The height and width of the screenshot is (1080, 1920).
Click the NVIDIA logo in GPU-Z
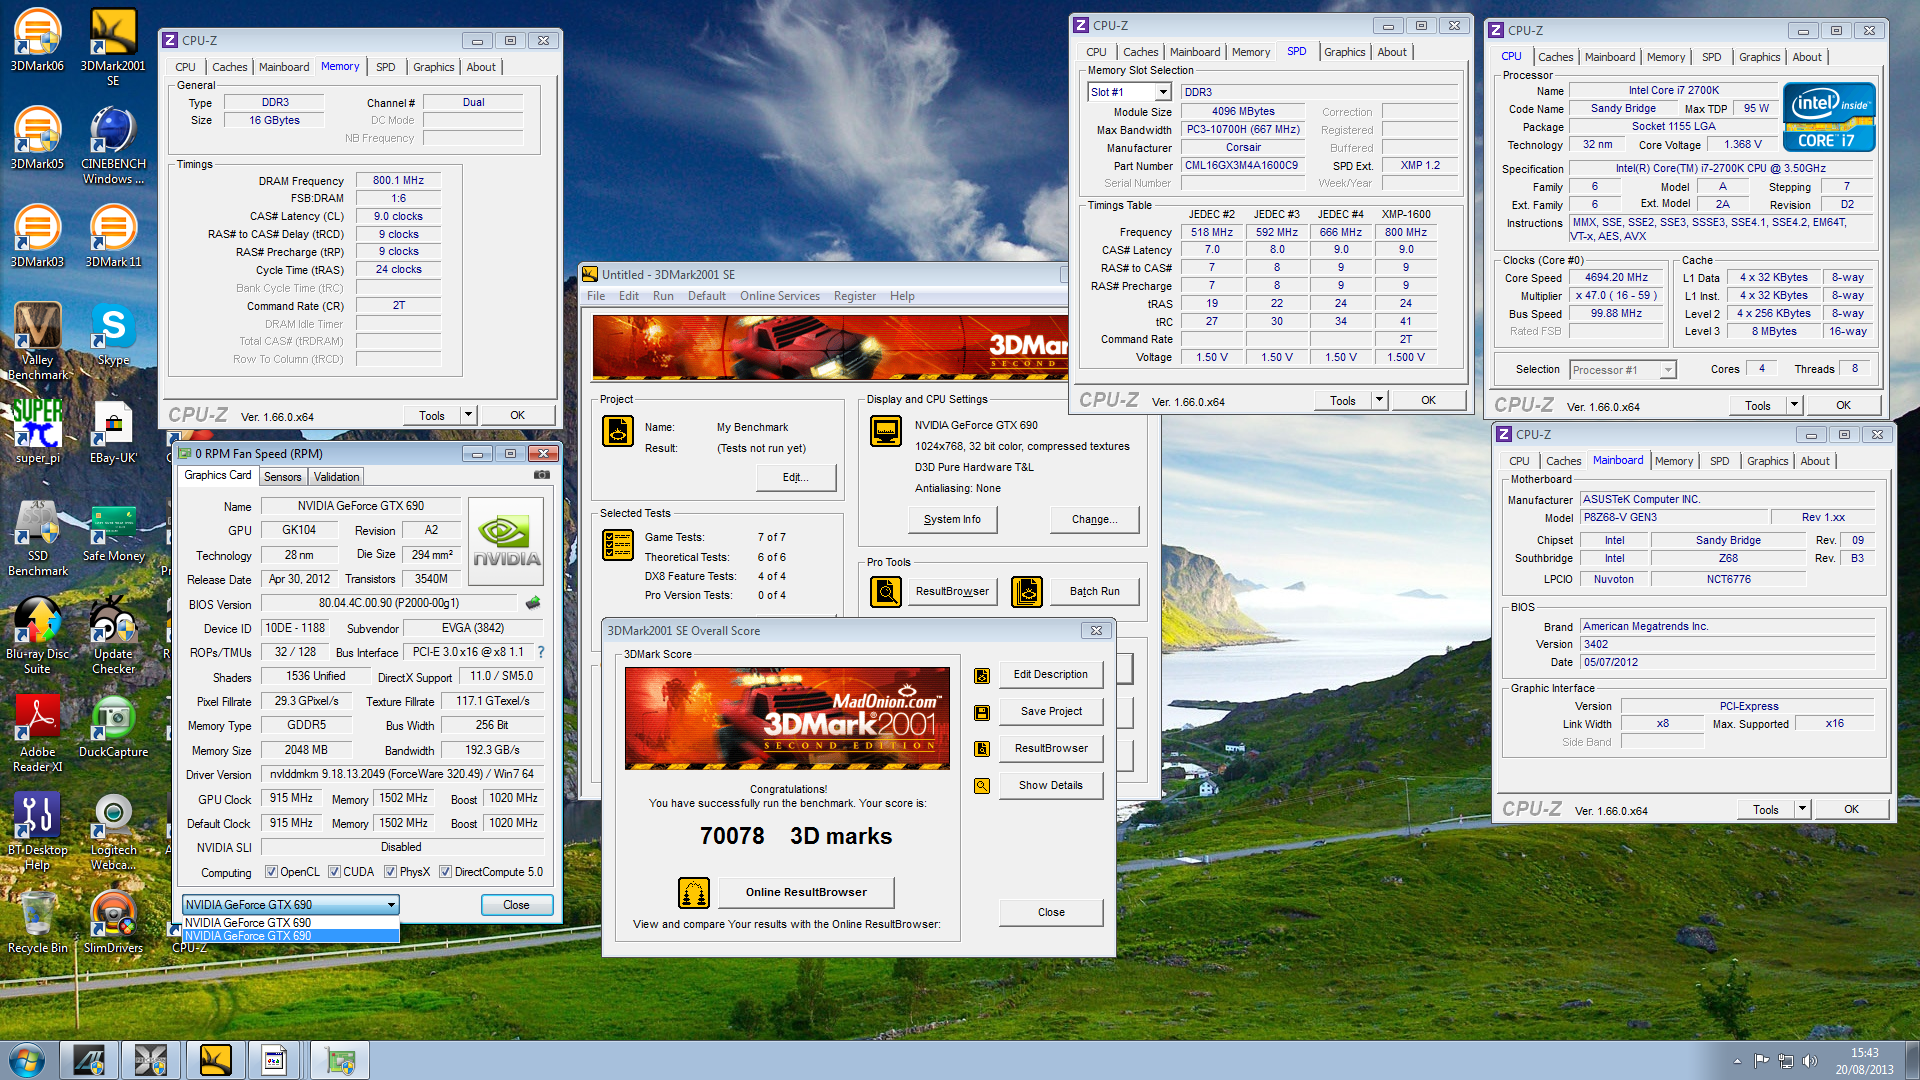(x=506, y=540)
